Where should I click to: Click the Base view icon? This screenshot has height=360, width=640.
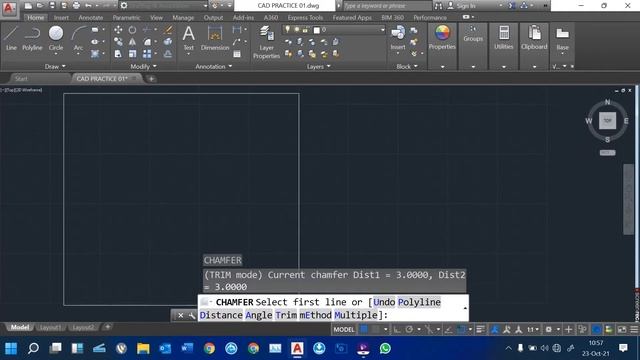click(562, 33)
